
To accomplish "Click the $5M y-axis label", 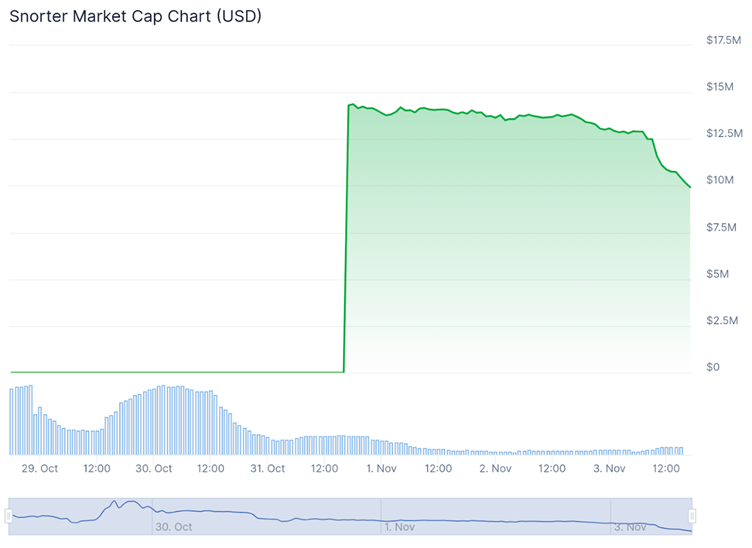I will click(x=717, y=273).
